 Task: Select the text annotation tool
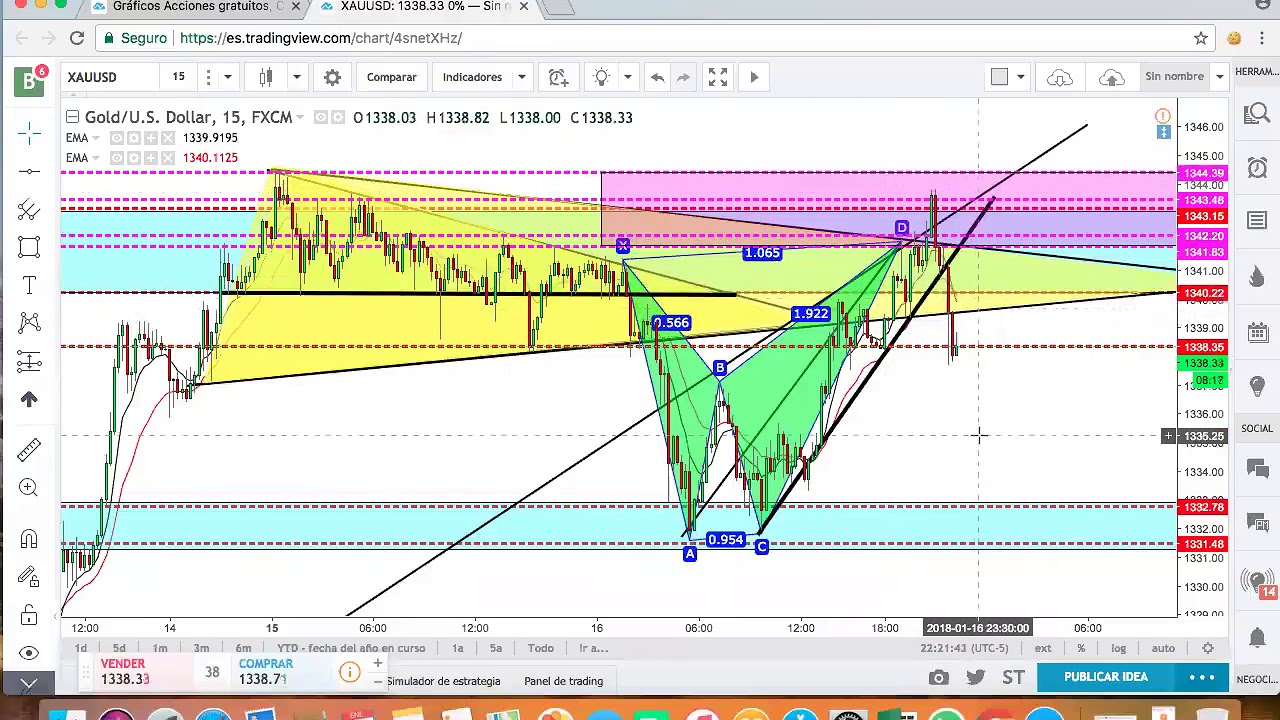pyautogui.click(x=29, y=285)
